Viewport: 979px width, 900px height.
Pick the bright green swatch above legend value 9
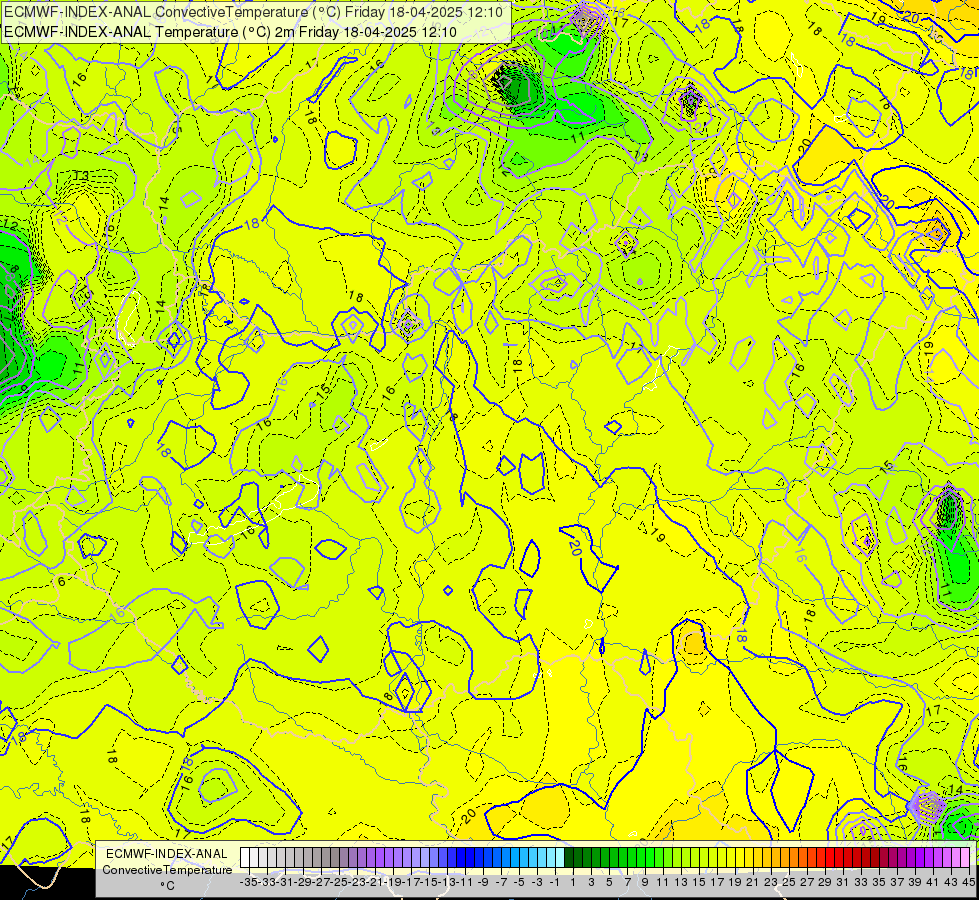tap(641, 858)
